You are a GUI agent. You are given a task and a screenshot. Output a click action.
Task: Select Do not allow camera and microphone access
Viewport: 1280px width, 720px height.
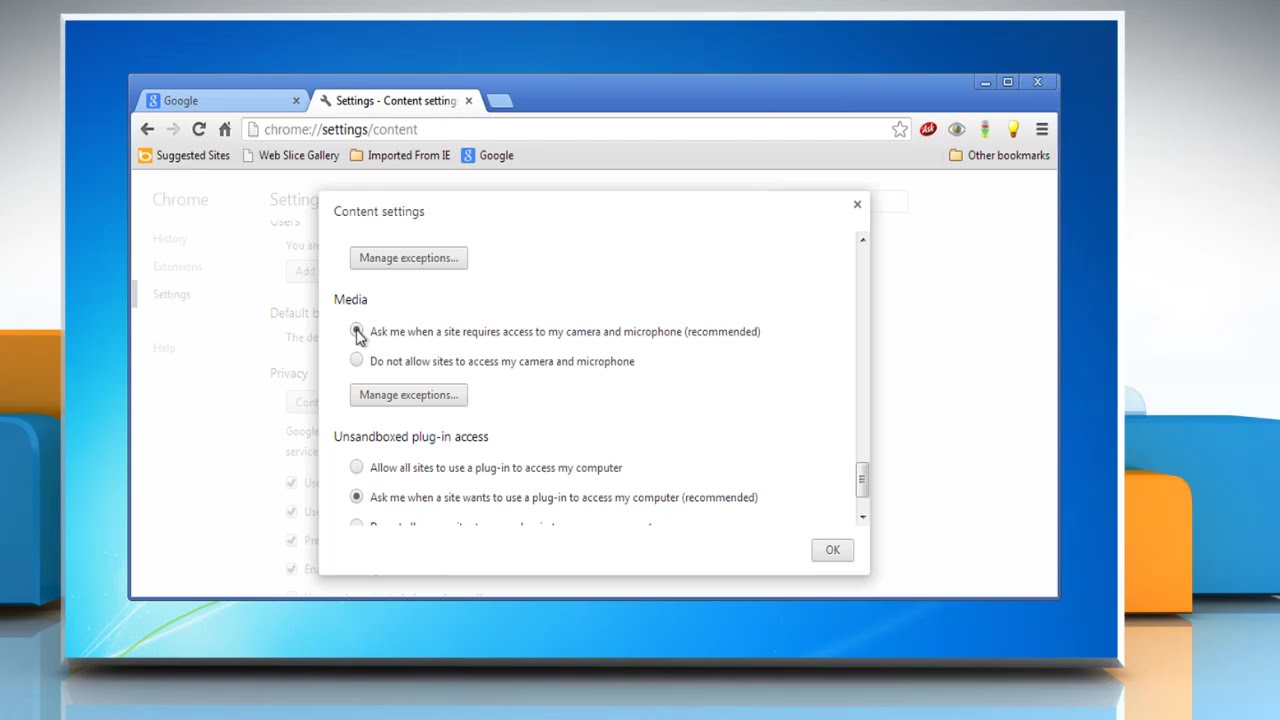(357, 360)
